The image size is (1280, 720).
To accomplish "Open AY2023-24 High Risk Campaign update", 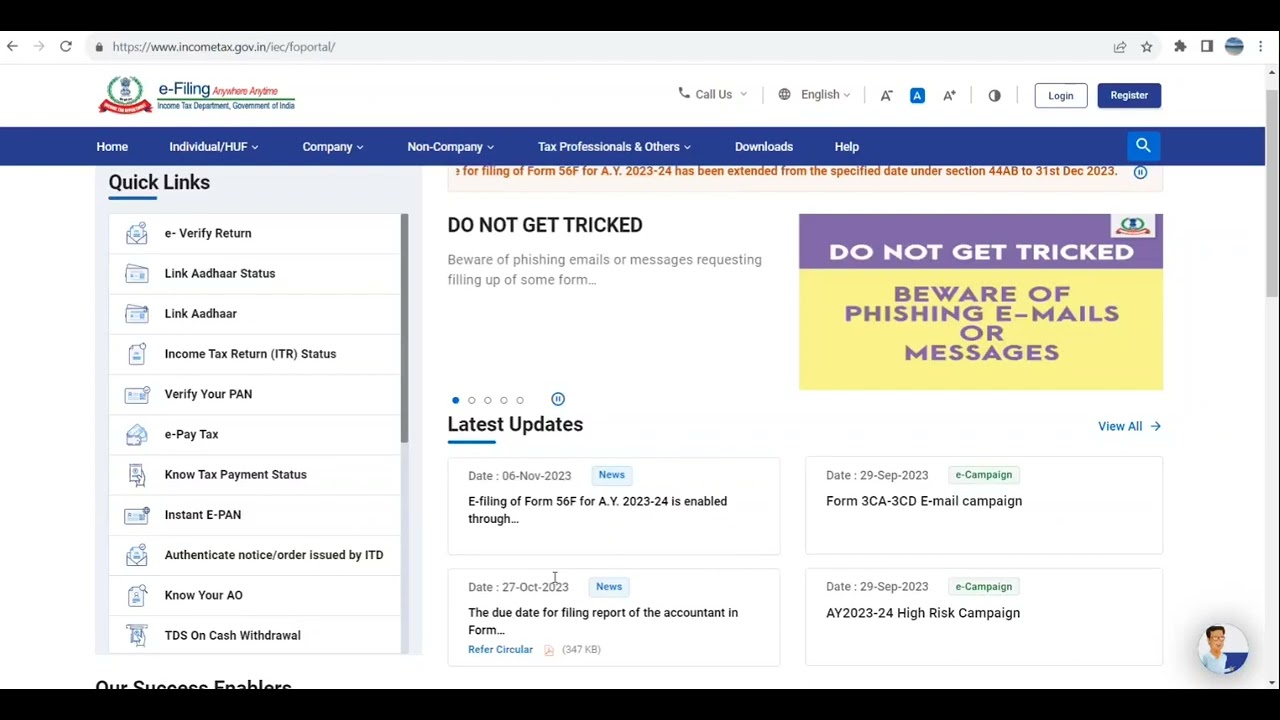I will click(x=984, y=617).
